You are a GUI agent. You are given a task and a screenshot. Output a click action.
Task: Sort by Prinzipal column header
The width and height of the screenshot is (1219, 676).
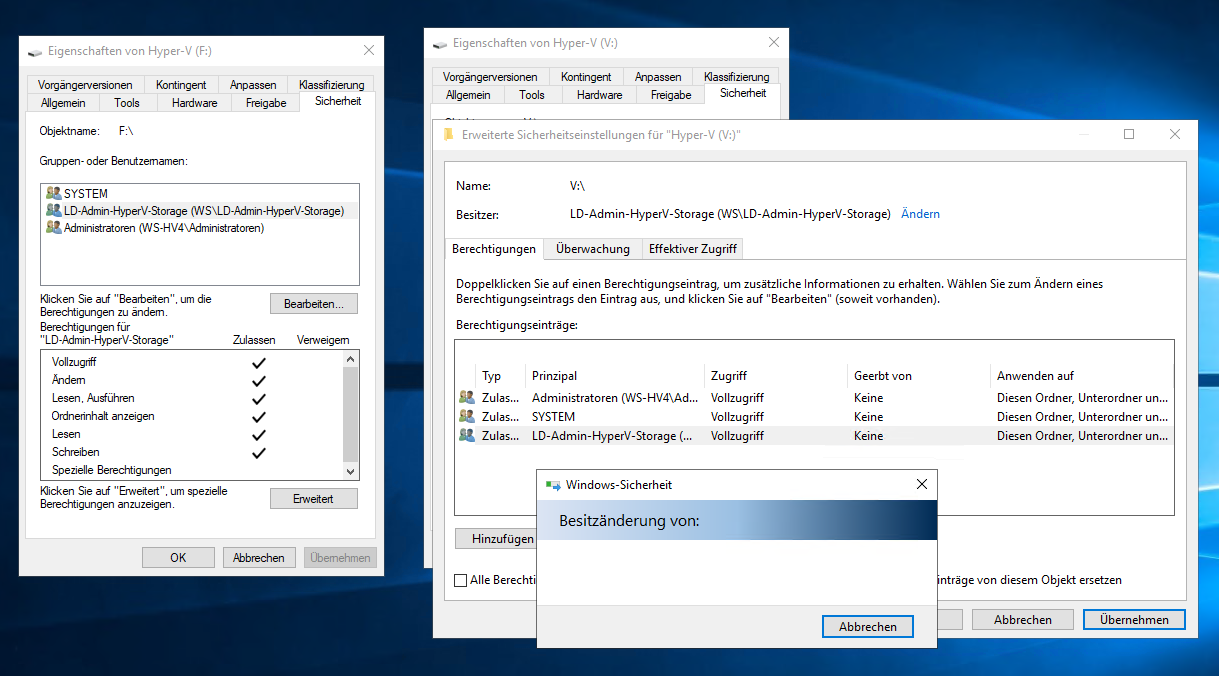615,376
